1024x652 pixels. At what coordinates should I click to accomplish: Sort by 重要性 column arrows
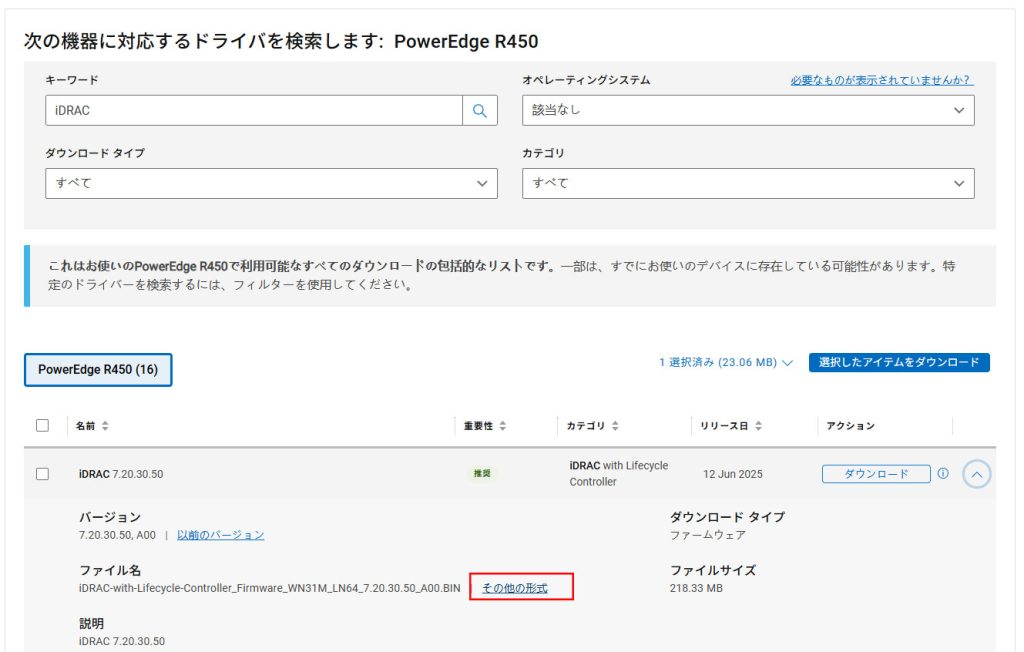(x=503, y=426)
